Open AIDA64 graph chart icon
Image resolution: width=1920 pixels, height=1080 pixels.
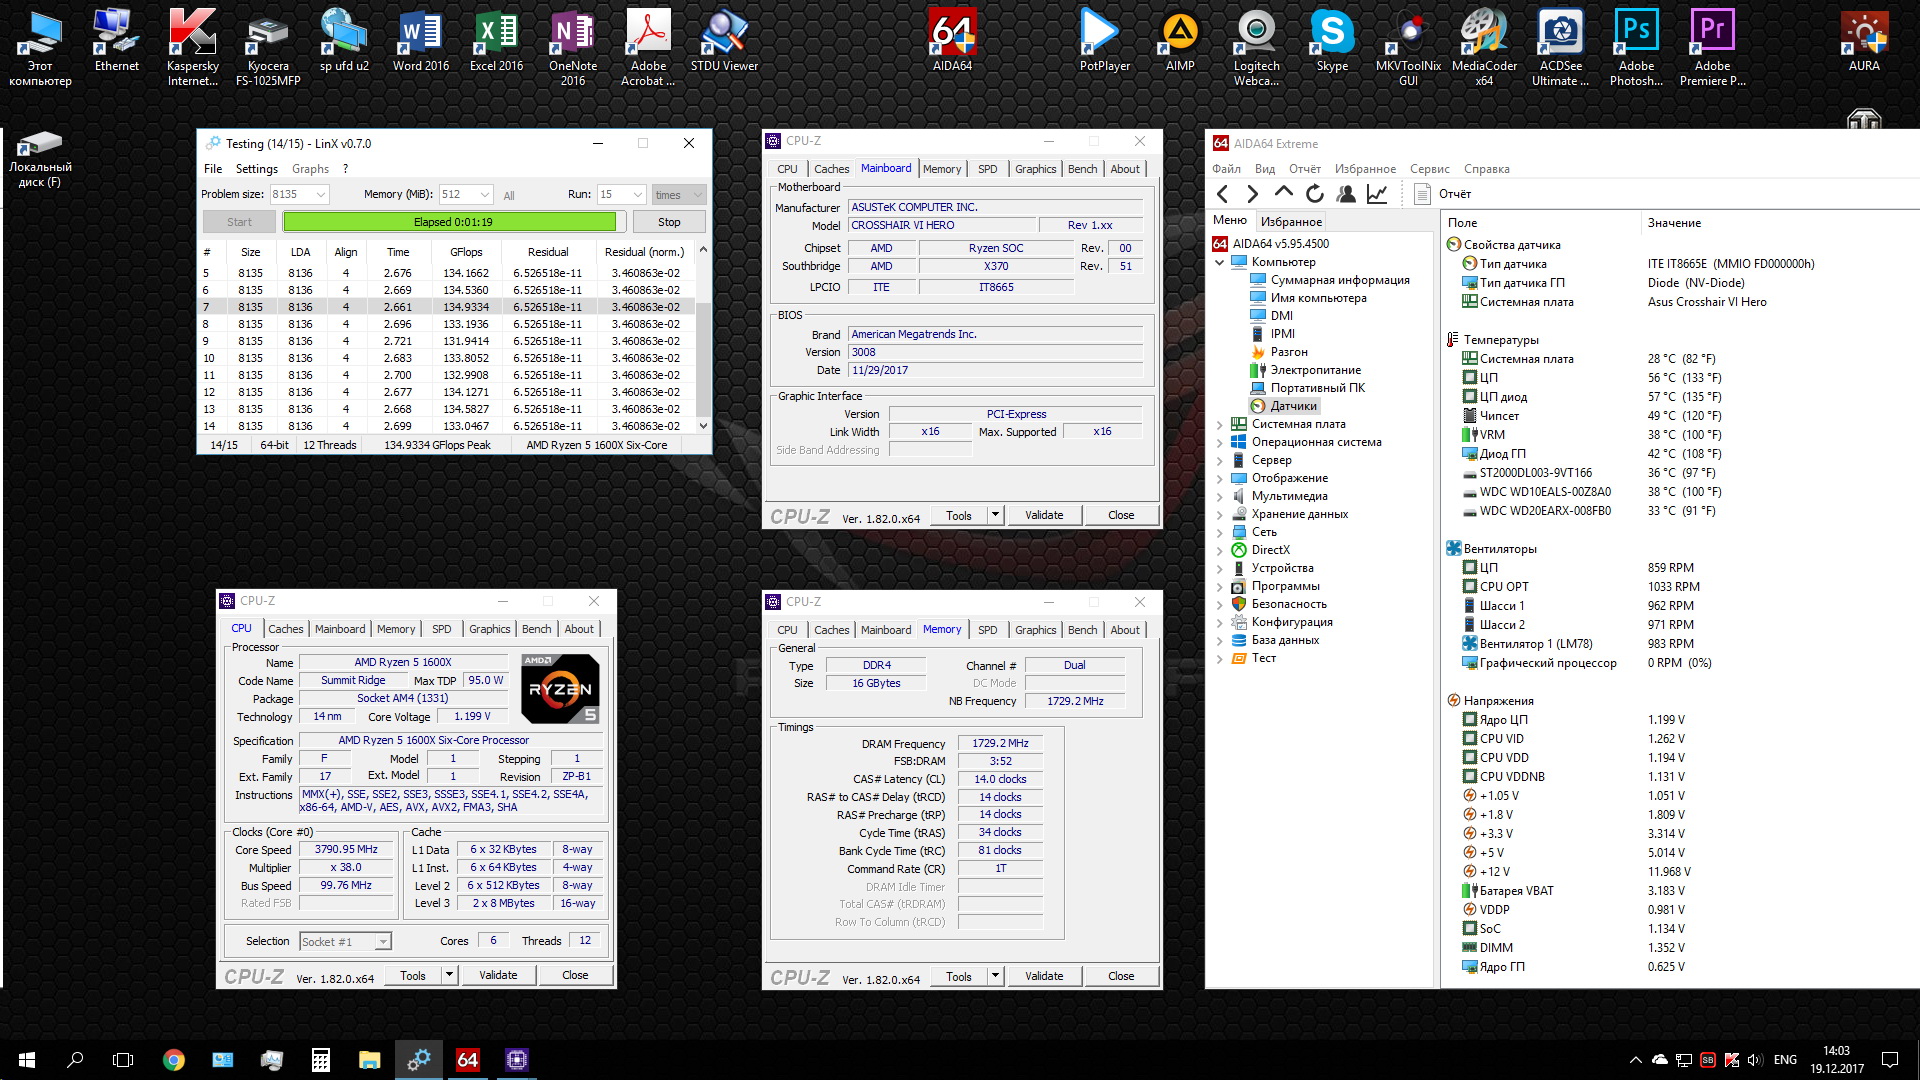coord(1378,194)
